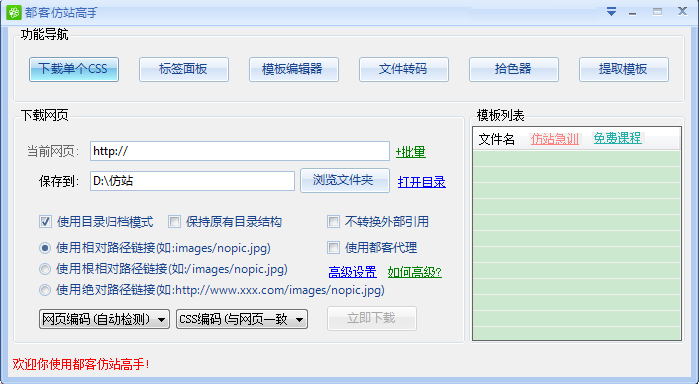Select 使用根相对路径链接 radio button

[x=45, y=269]
